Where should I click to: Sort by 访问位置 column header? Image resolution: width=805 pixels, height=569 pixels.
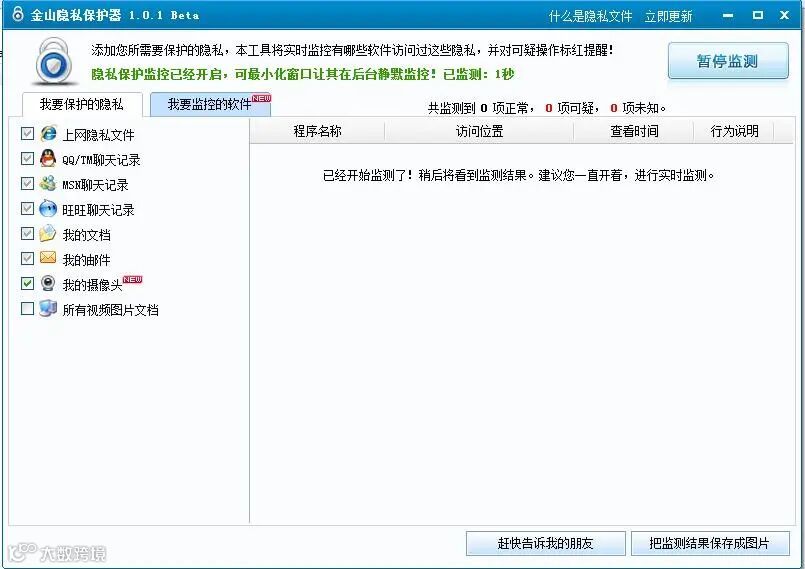point(479,131)
